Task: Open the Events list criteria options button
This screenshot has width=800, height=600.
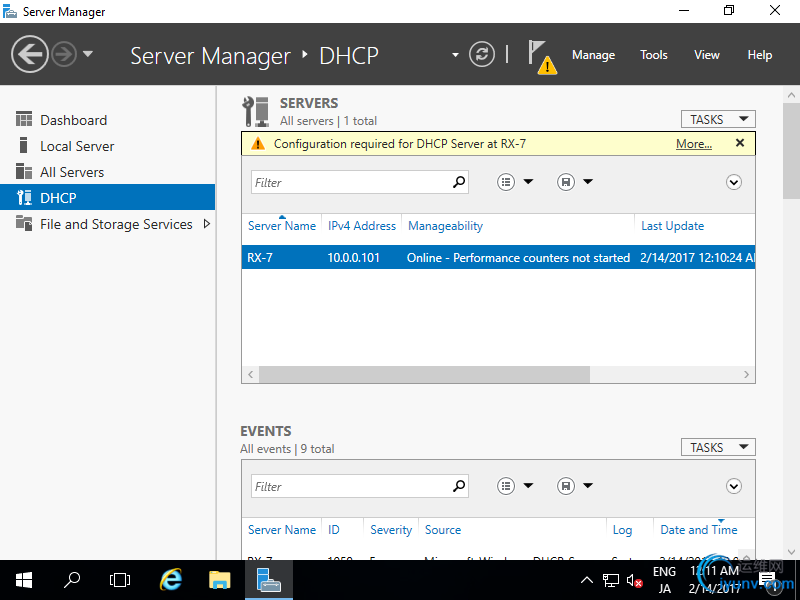Action: tap(506, 486)
